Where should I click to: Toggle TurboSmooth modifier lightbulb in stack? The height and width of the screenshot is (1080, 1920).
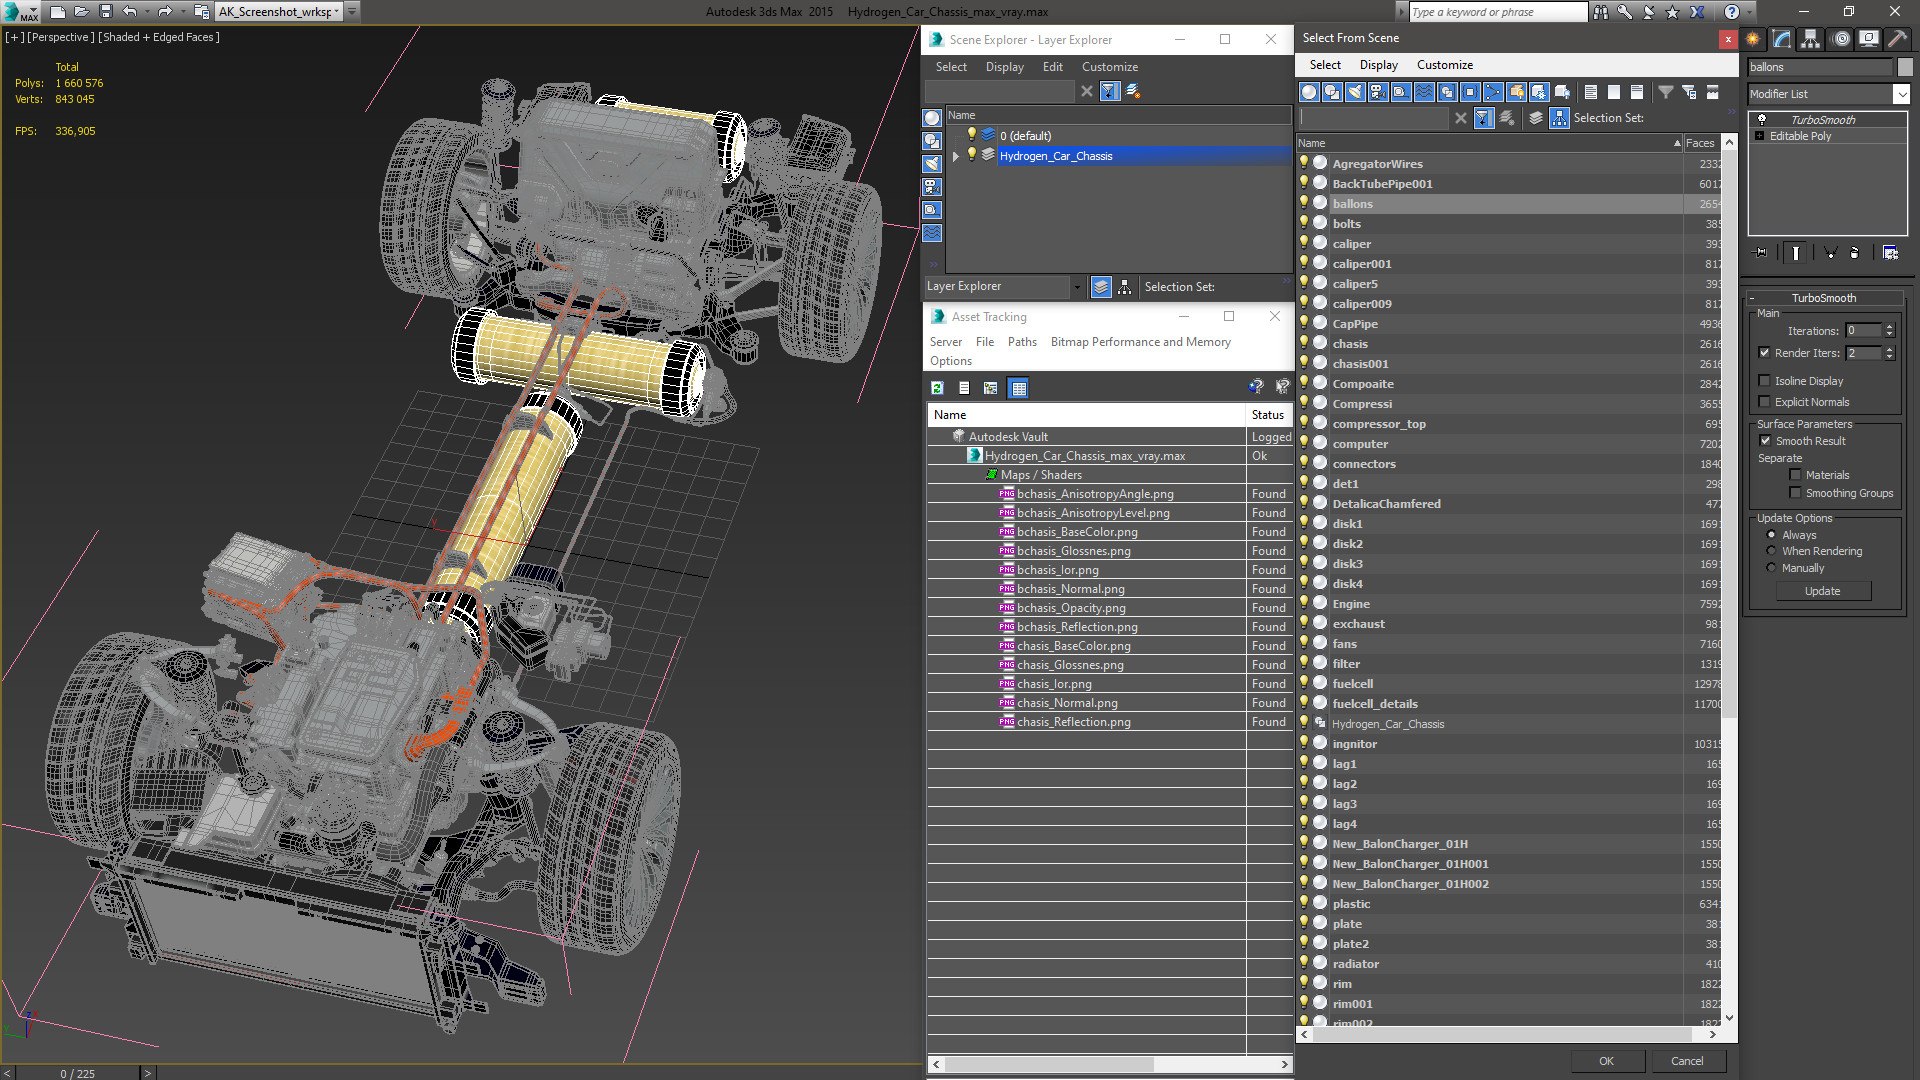1761,119
